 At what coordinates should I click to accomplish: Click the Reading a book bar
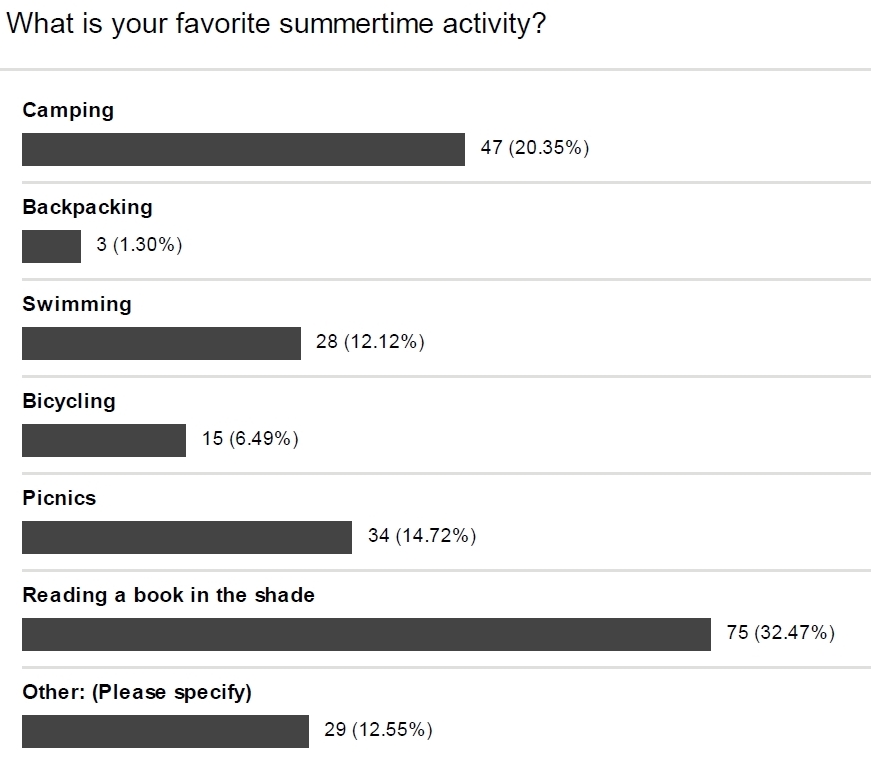tap(366, 634)
